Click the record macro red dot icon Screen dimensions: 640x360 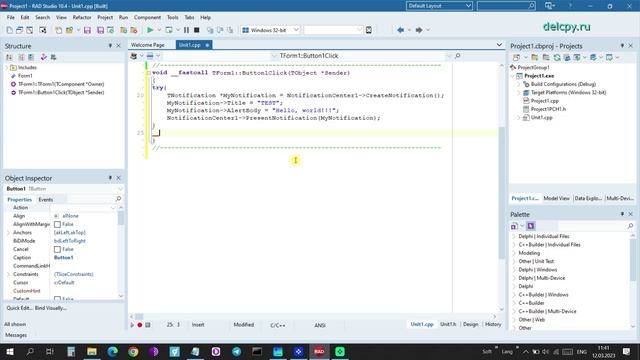140,325
